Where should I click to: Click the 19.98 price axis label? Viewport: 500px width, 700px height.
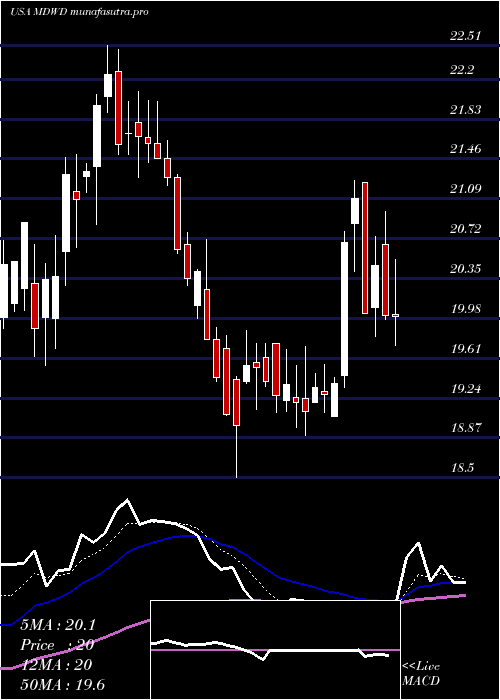click(465, 308)
